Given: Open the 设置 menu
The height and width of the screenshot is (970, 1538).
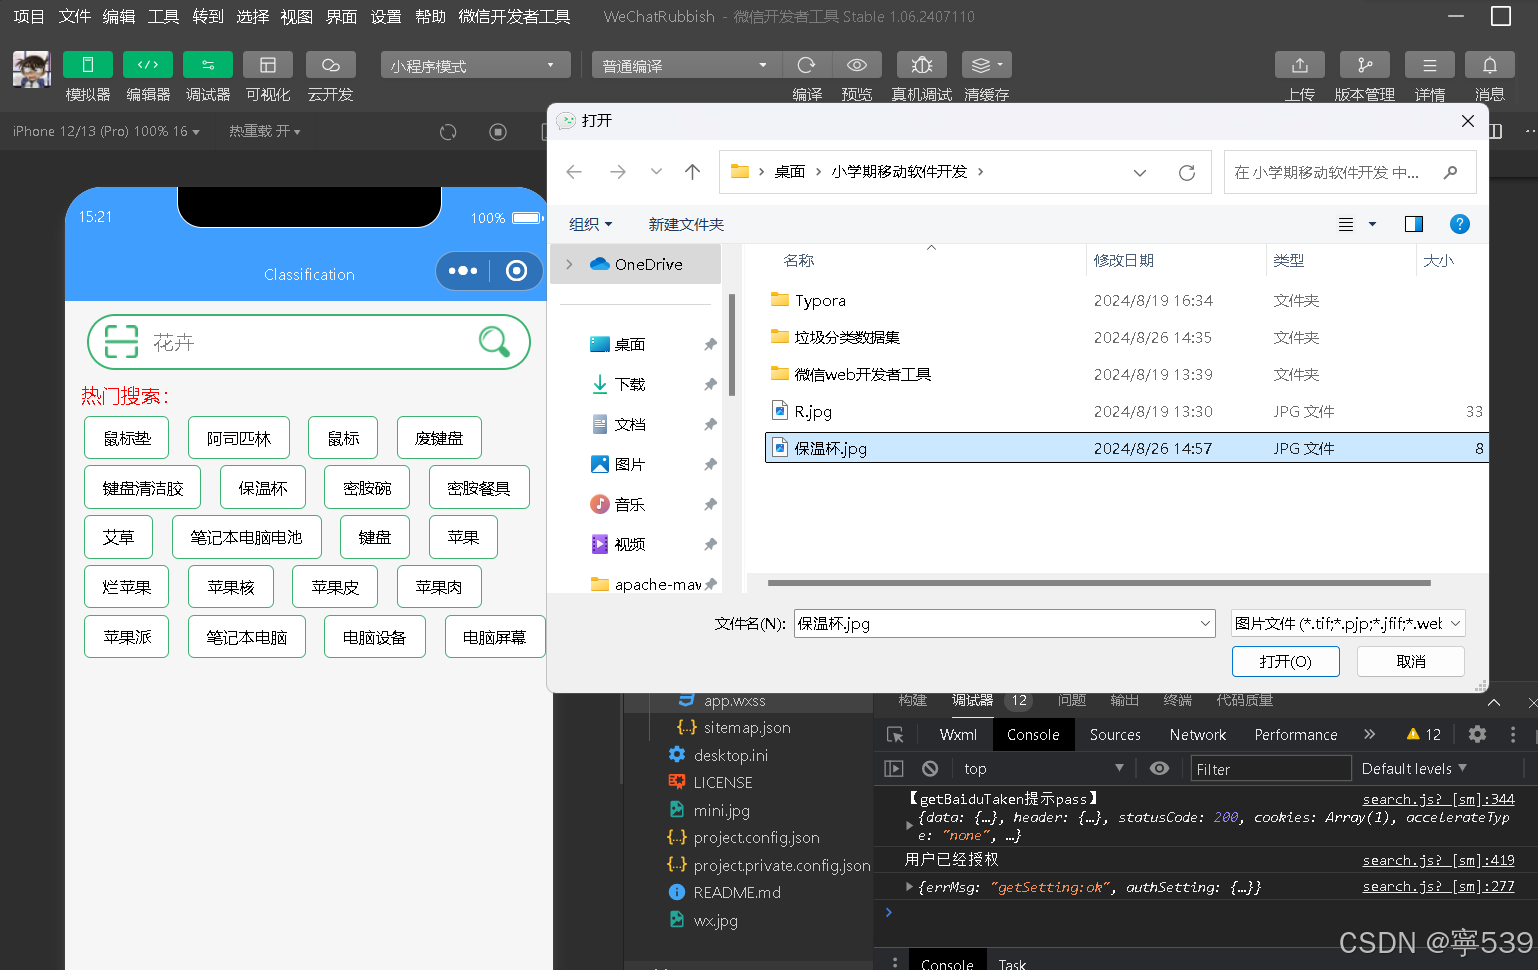Looking at the screenshot, I should click(386, 16).
